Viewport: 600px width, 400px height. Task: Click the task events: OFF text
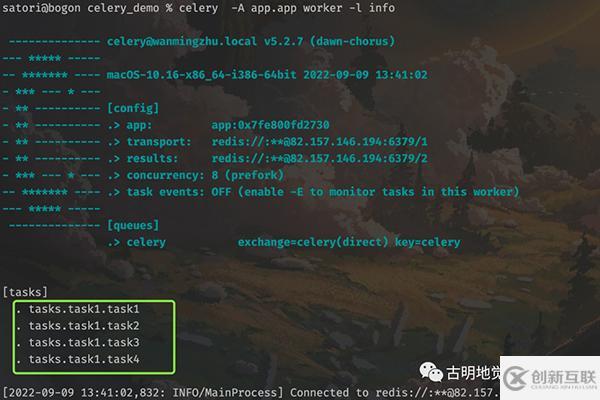click(179, 192)
